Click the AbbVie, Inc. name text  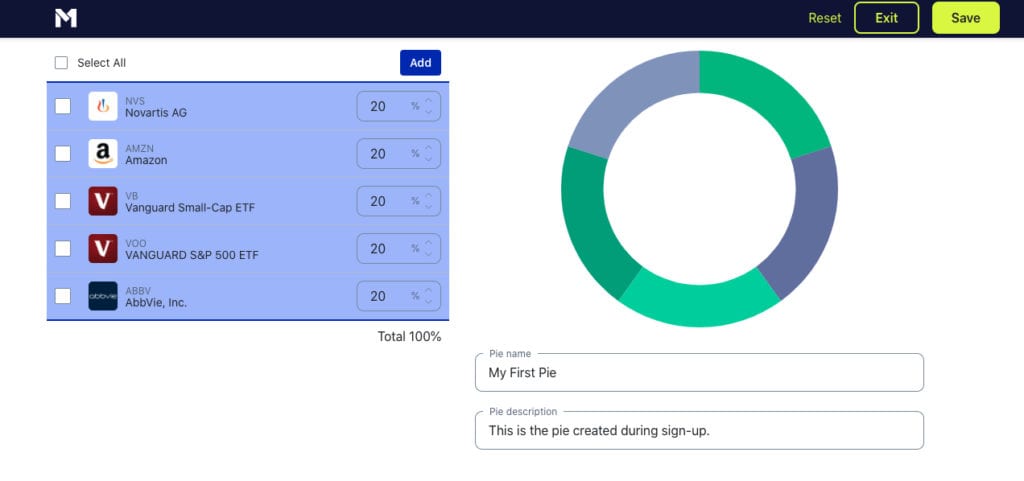point(156,303)
